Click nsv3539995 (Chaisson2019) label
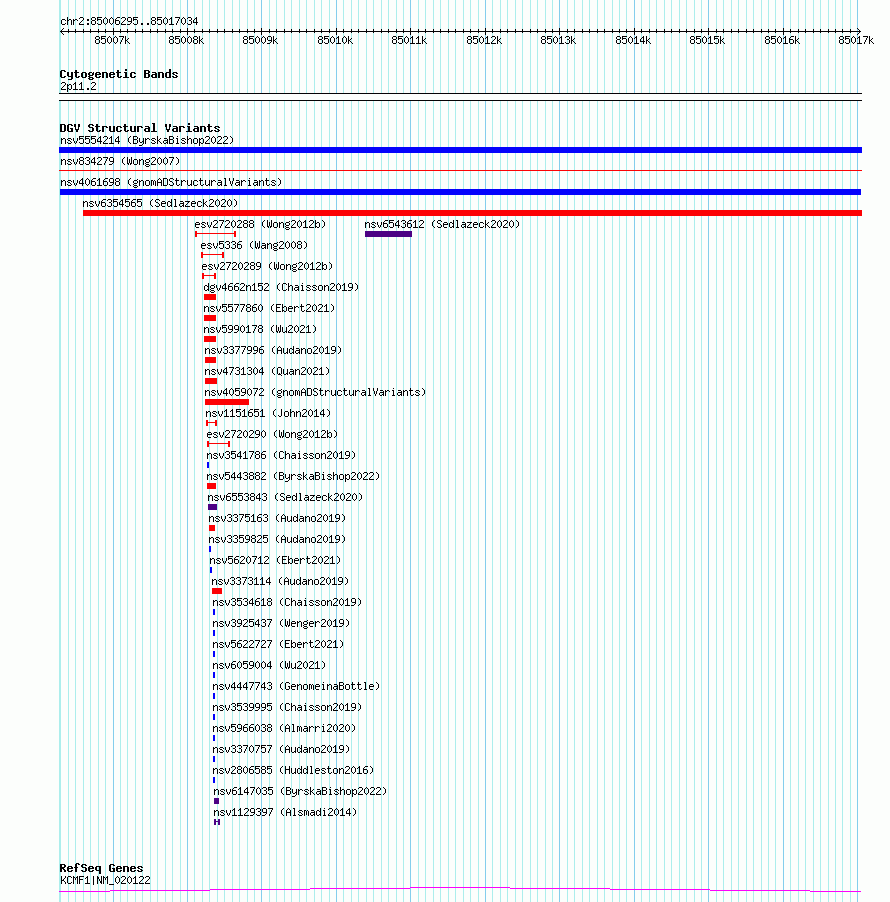Viewport: 890px width, 902px height. pos(287,708)
